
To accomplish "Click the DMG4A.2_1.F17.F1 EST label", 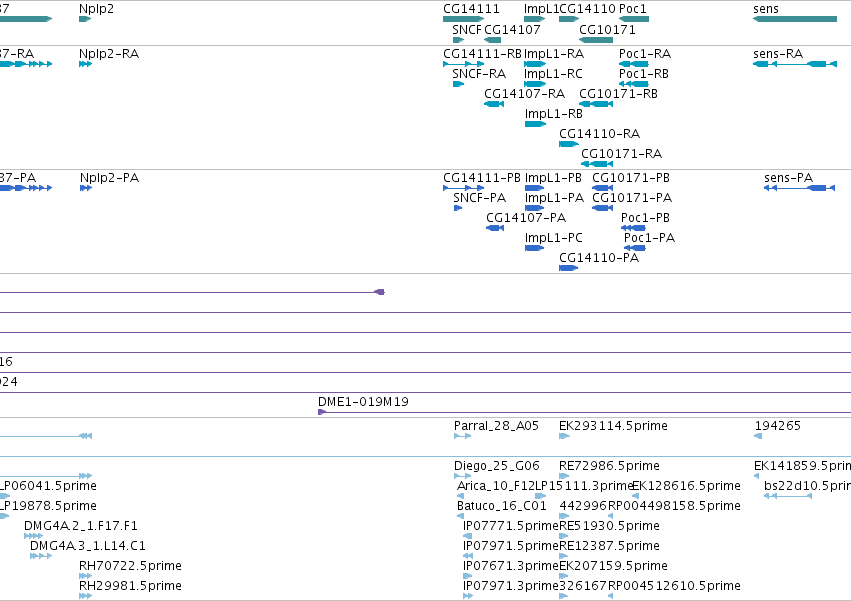I will click(81, 526).
